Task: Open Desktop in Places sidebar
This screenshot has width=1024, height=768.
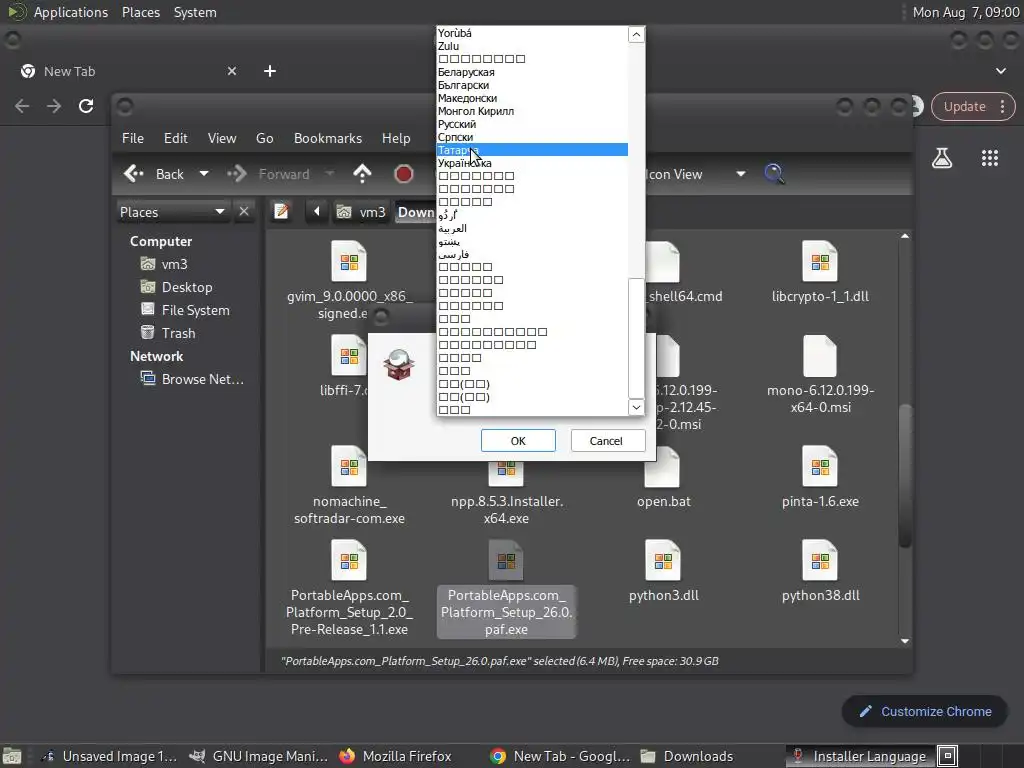Action: pyautogui.click(x=177, y=287)
